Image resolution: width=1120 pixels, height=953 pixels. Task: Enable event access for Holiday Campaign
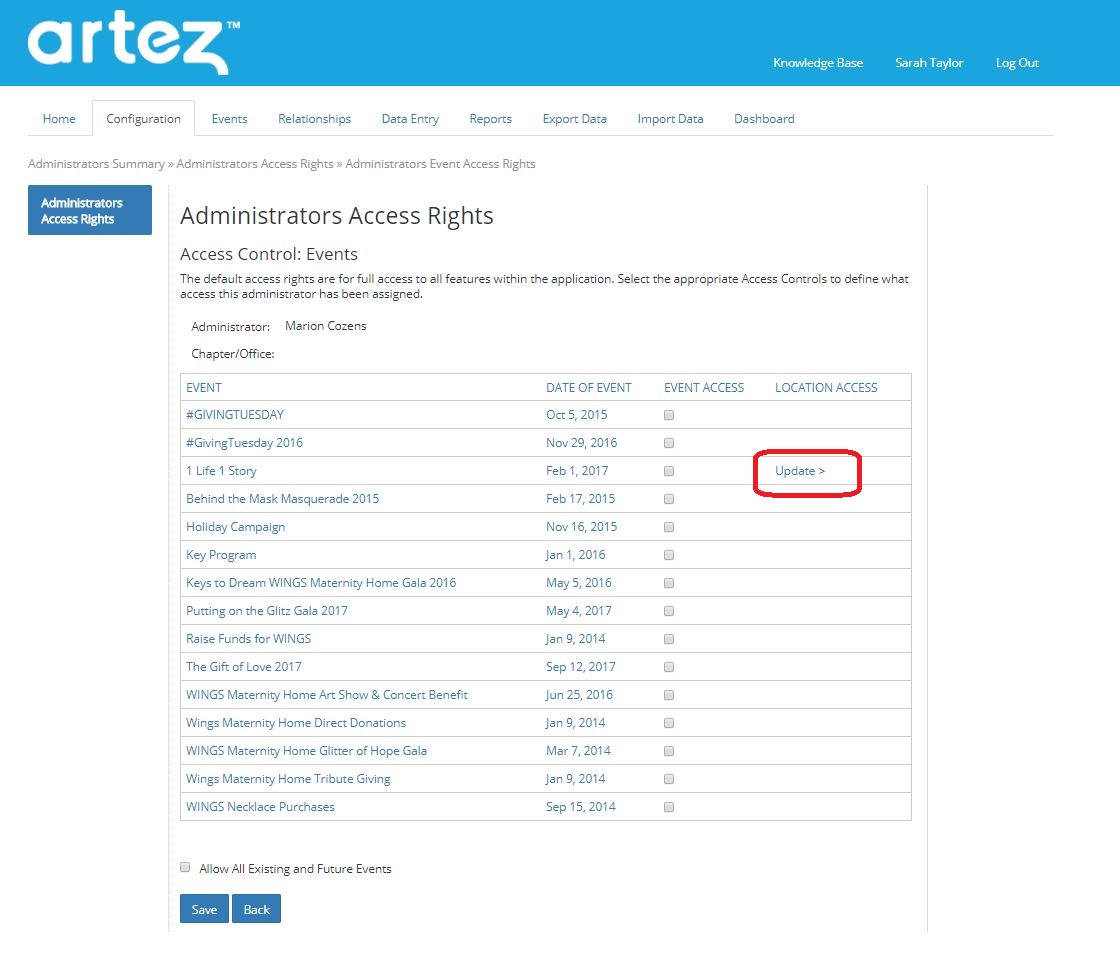[x=669, y=527]
